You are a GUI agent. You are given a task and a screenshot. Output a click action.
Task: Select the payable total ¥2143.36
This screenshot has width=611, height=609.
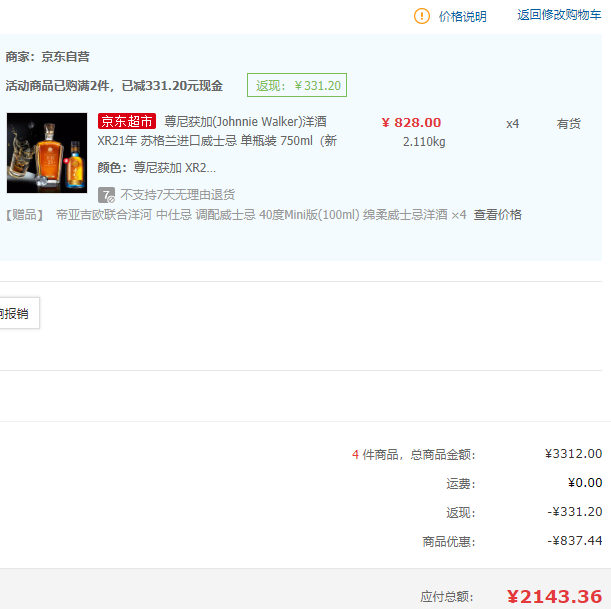[554, 597]
